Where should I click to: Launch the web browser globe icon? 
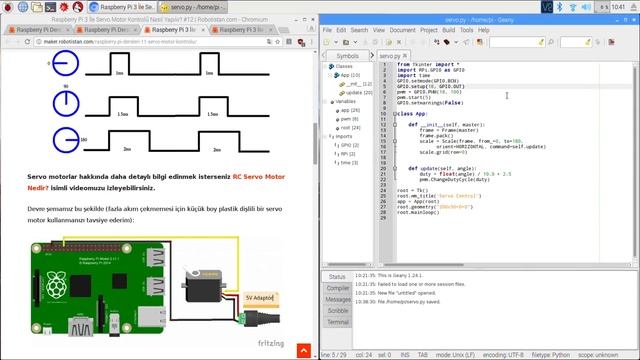(x=23, y=7)
